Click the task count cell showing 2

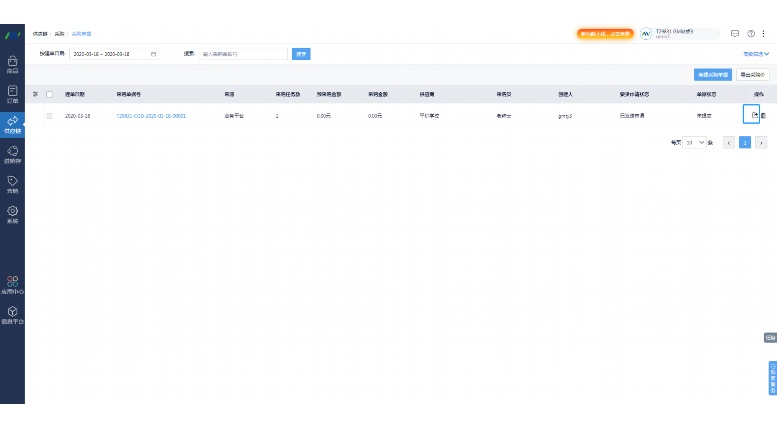point(277,116)
